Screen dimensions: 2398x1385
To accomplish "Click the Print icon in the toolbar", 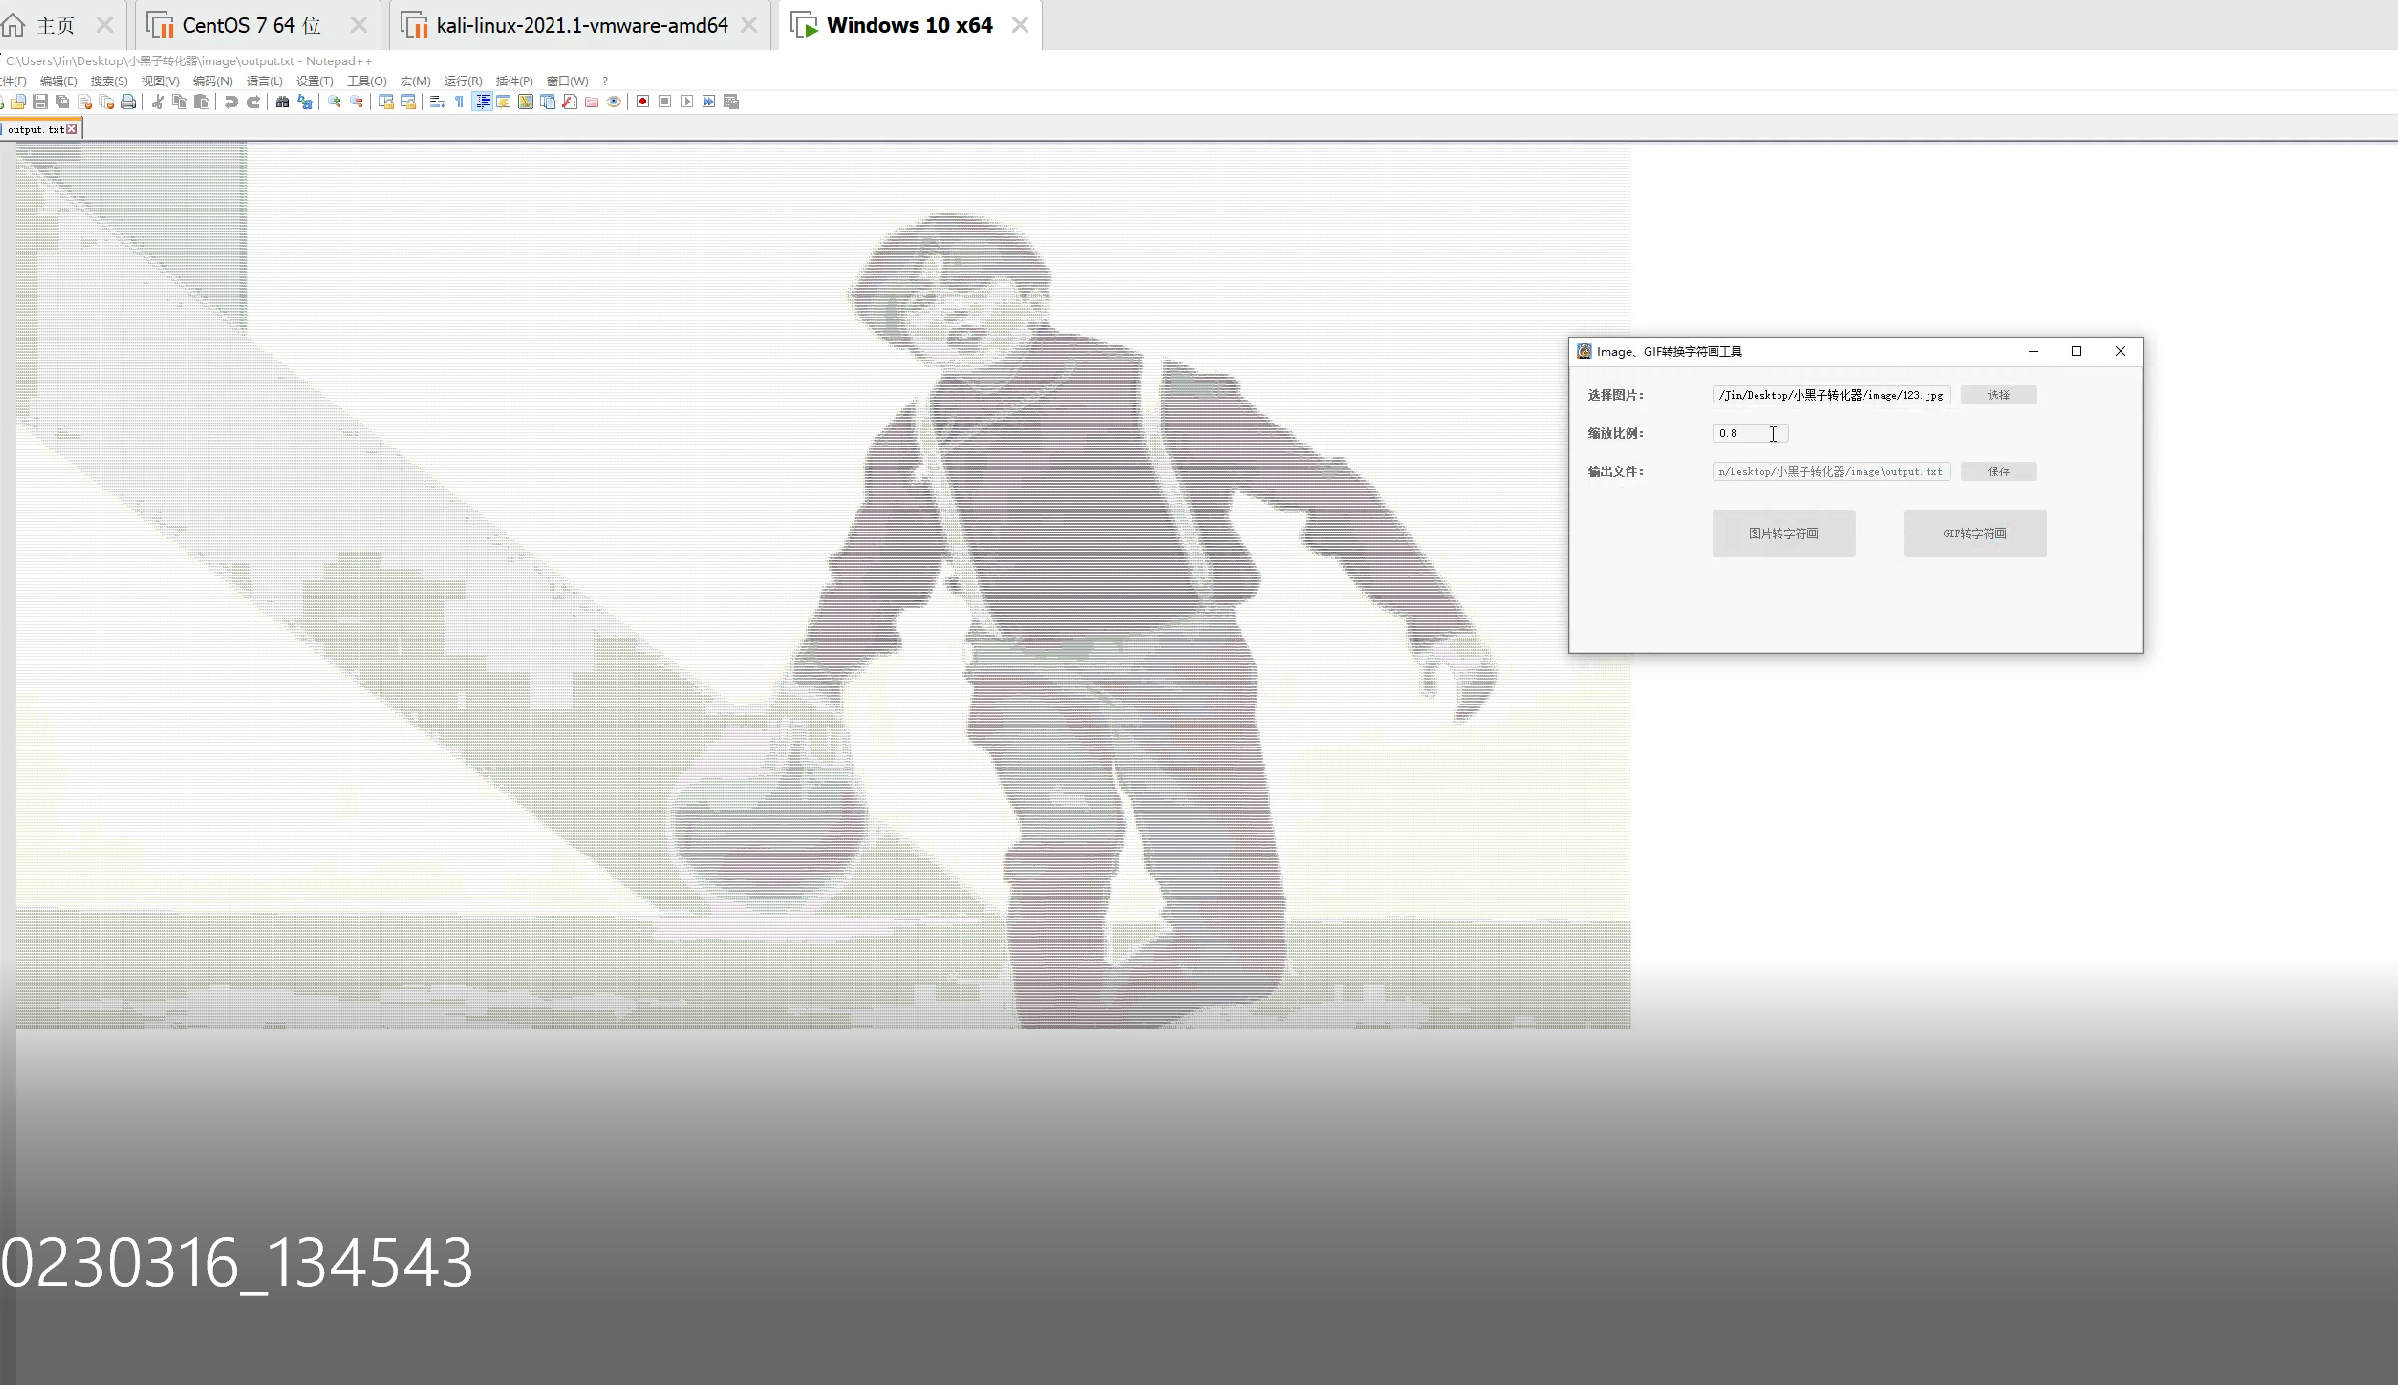I will point(128,102).
